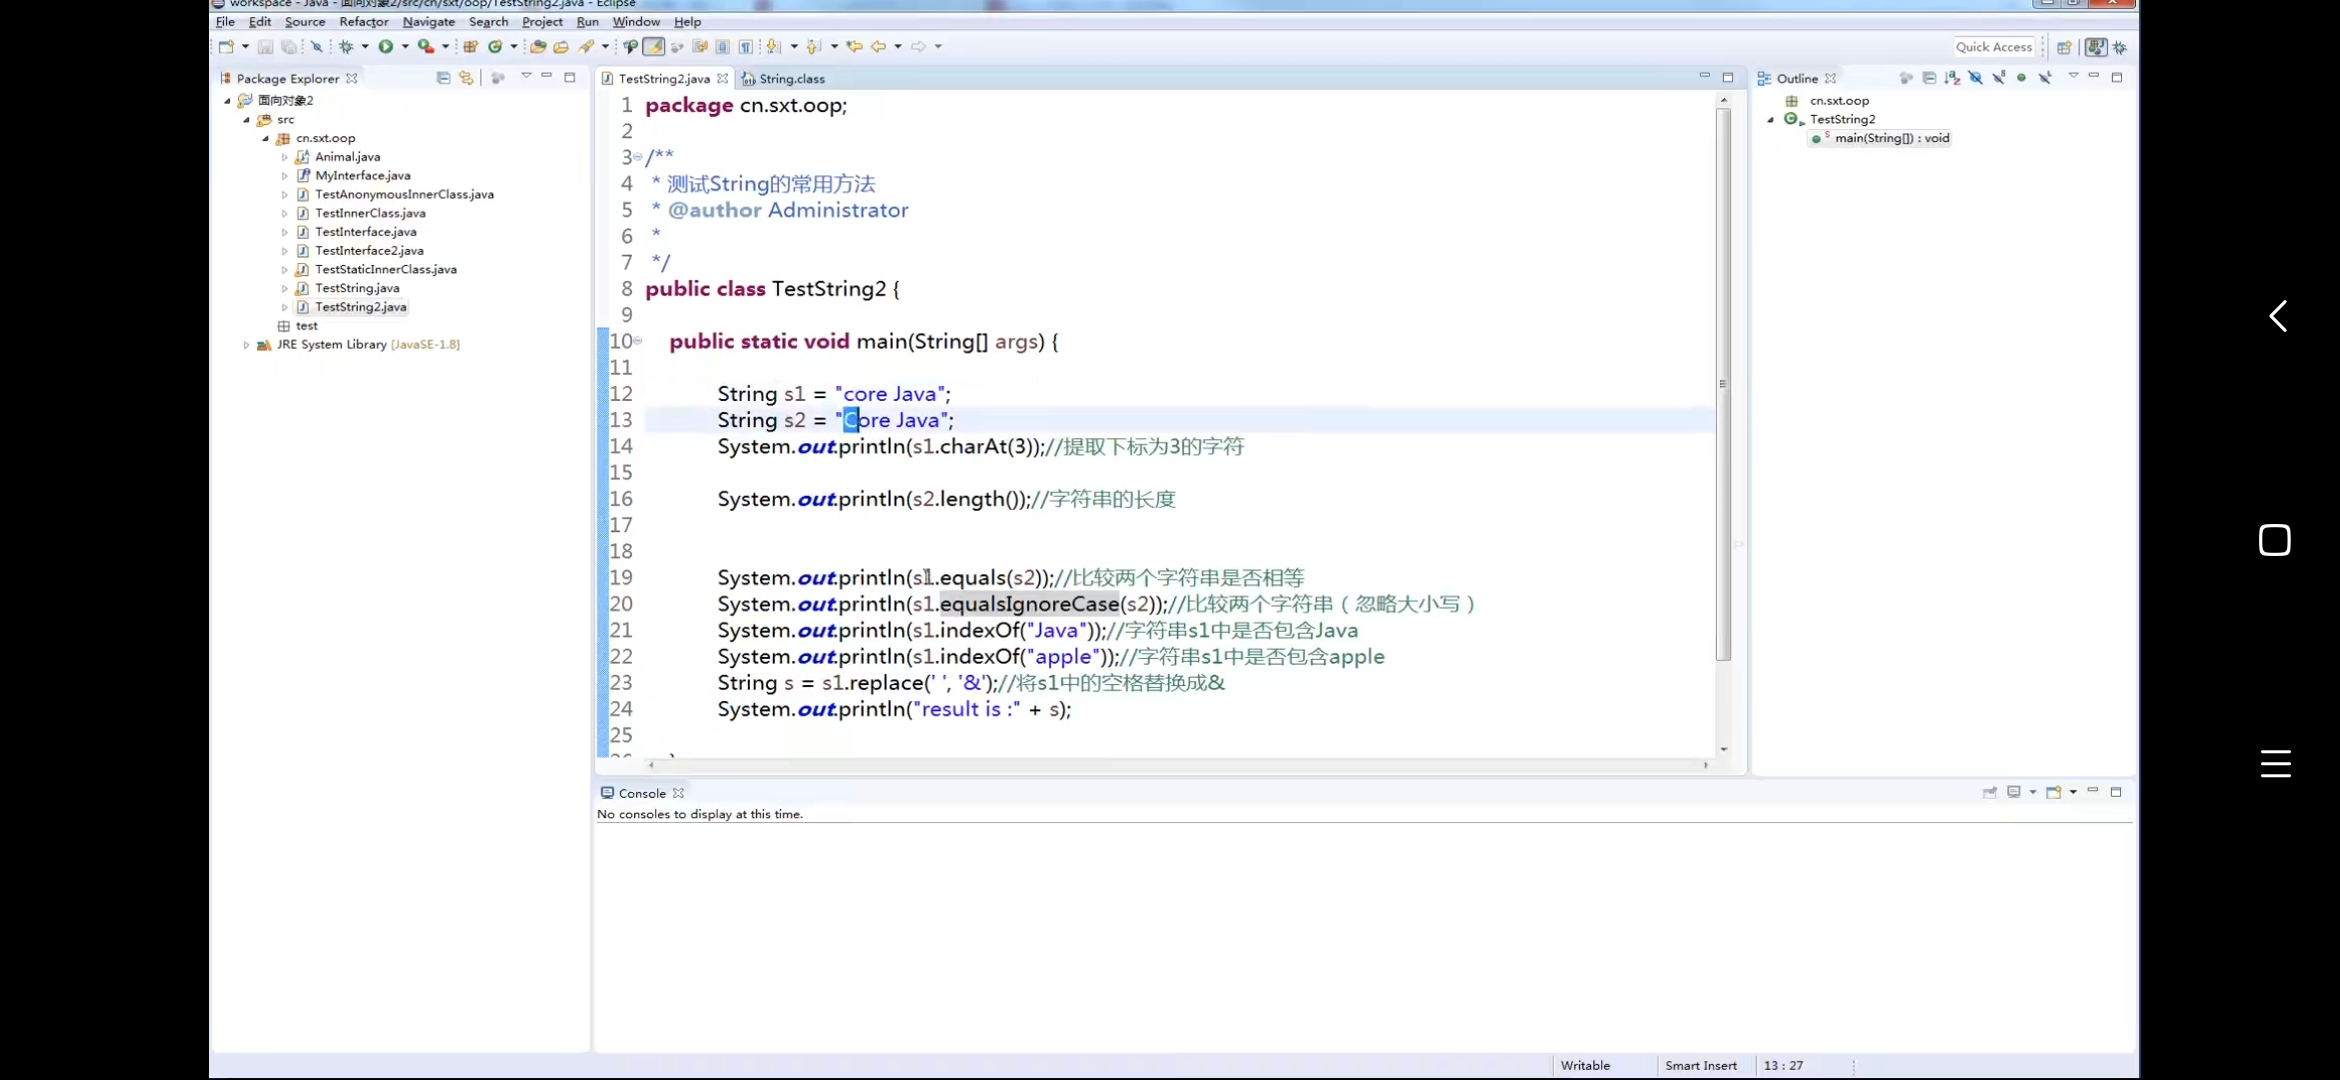
Task: Click the New Java Class icon
Action: tap(495, 46)
